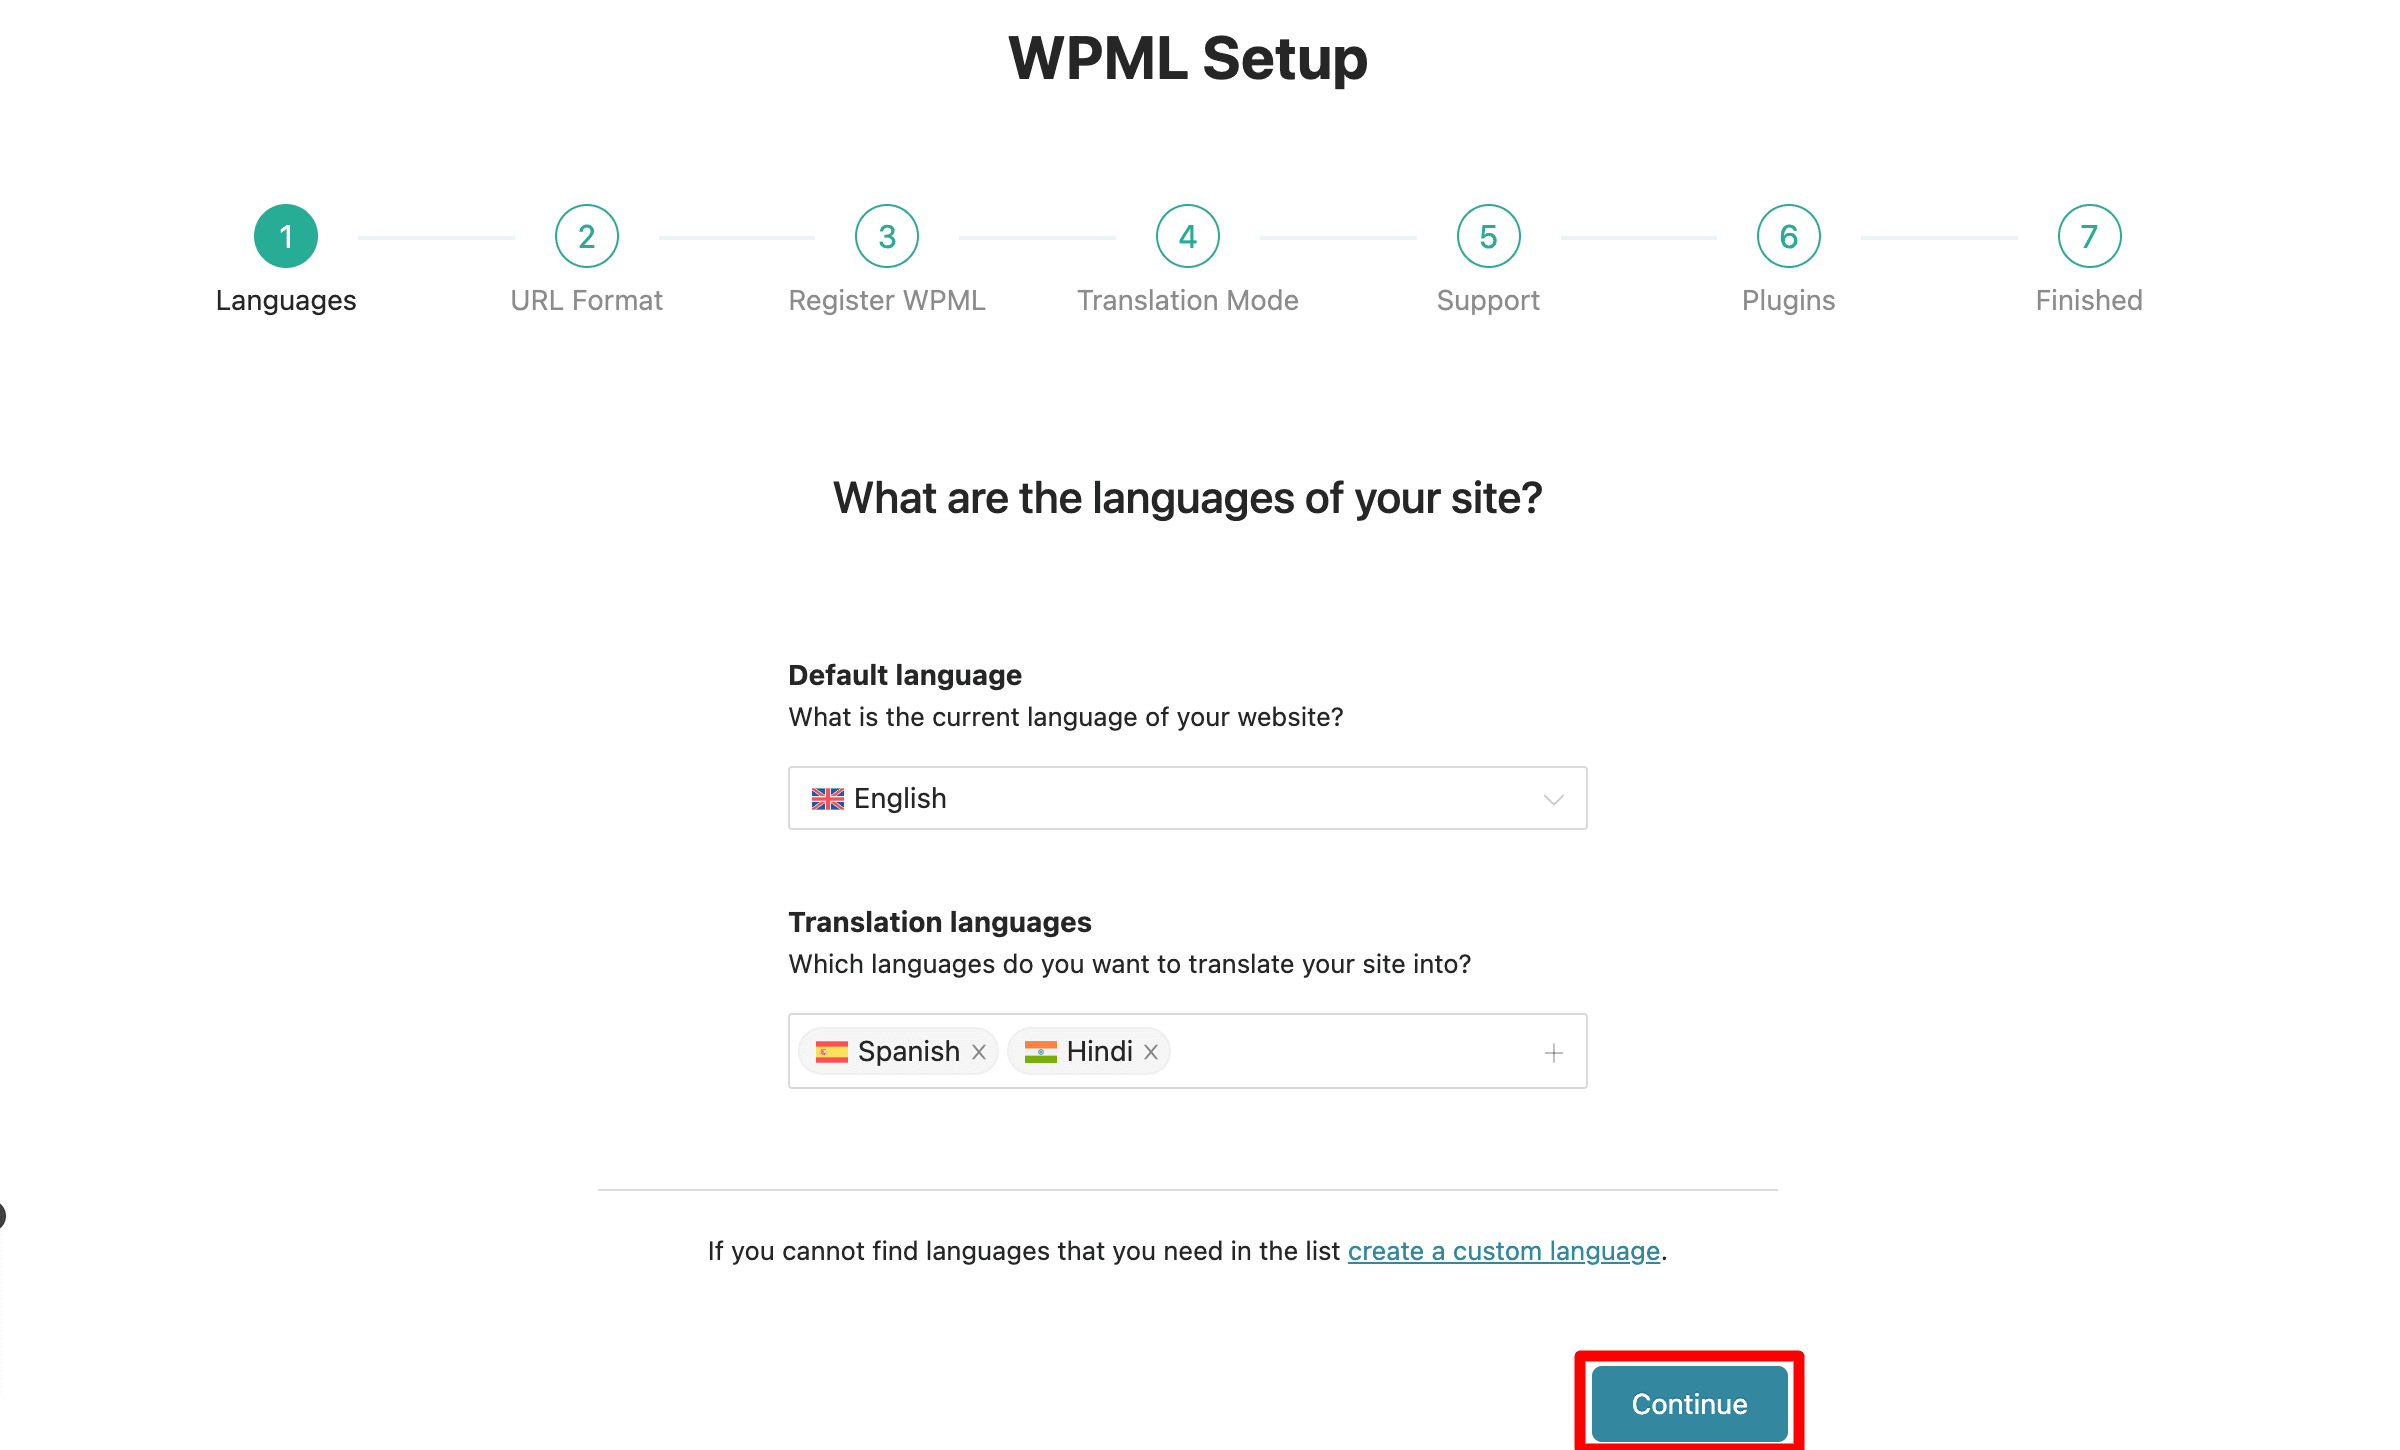Click the Translation Mode step 4 icon
The image size is (2400, 1450).
(x=1188, y=235)
